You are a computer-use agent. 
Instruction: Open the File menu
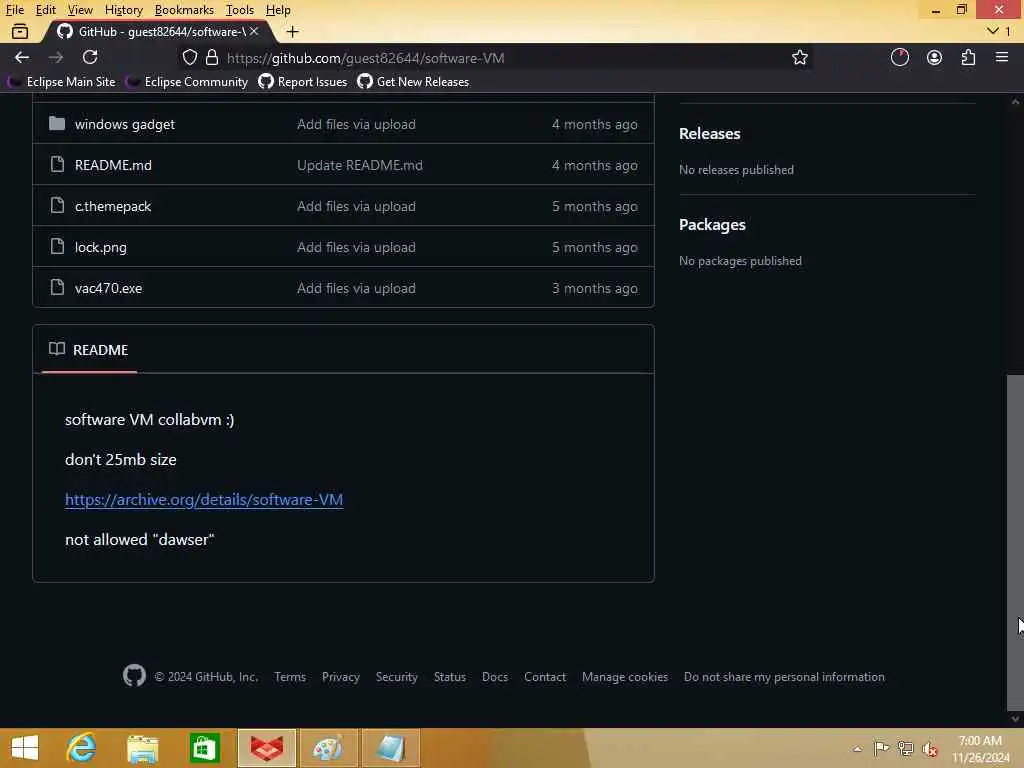click(14, 10)
